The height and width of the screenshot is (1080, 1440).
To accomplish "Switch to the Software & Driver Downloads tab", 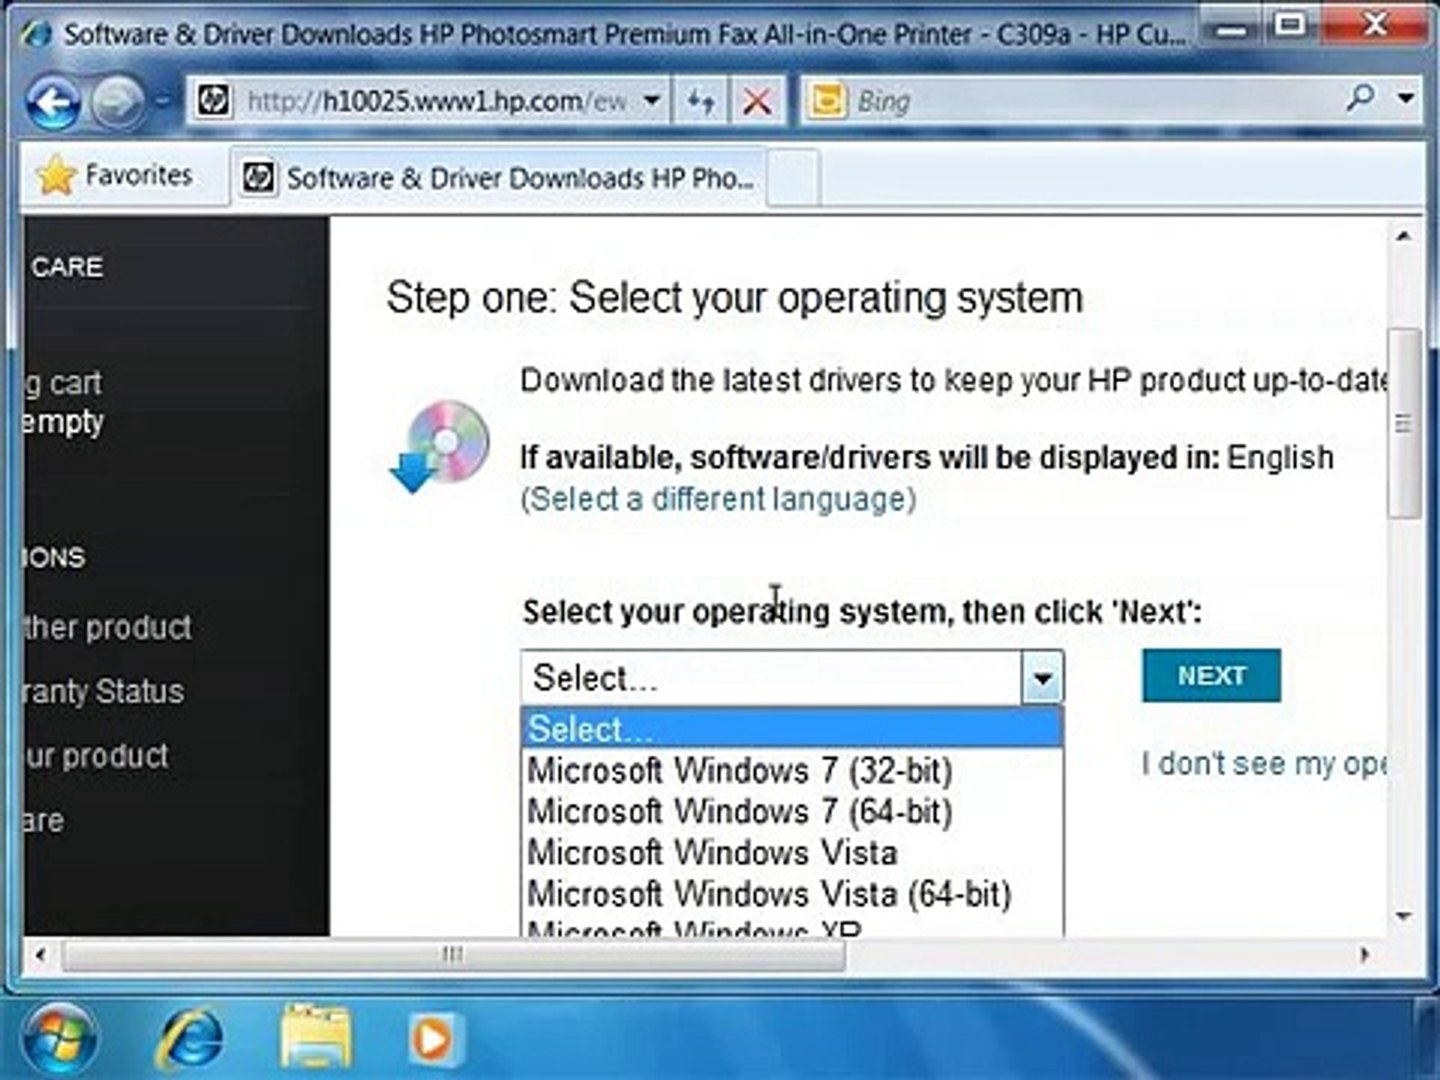I will click(x=499, y=178).
